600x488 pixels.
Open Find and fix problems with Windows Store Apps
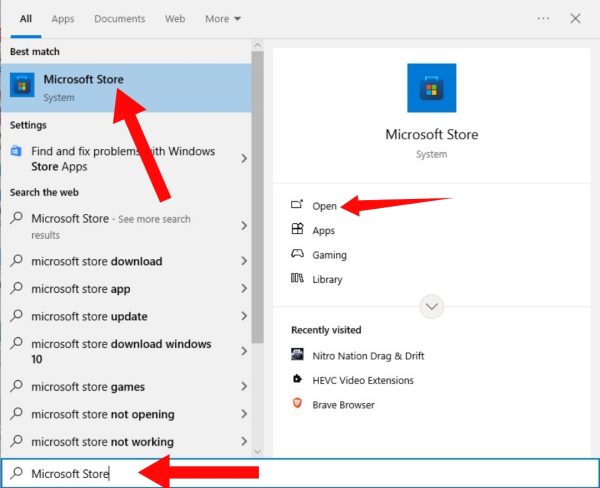(x=123, y=159)
